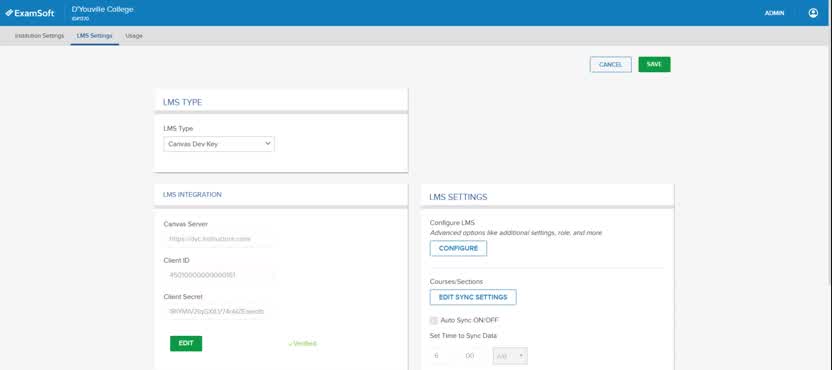Click the ExamSoft logo
This screenshot has width=832, height=370.
30,13
